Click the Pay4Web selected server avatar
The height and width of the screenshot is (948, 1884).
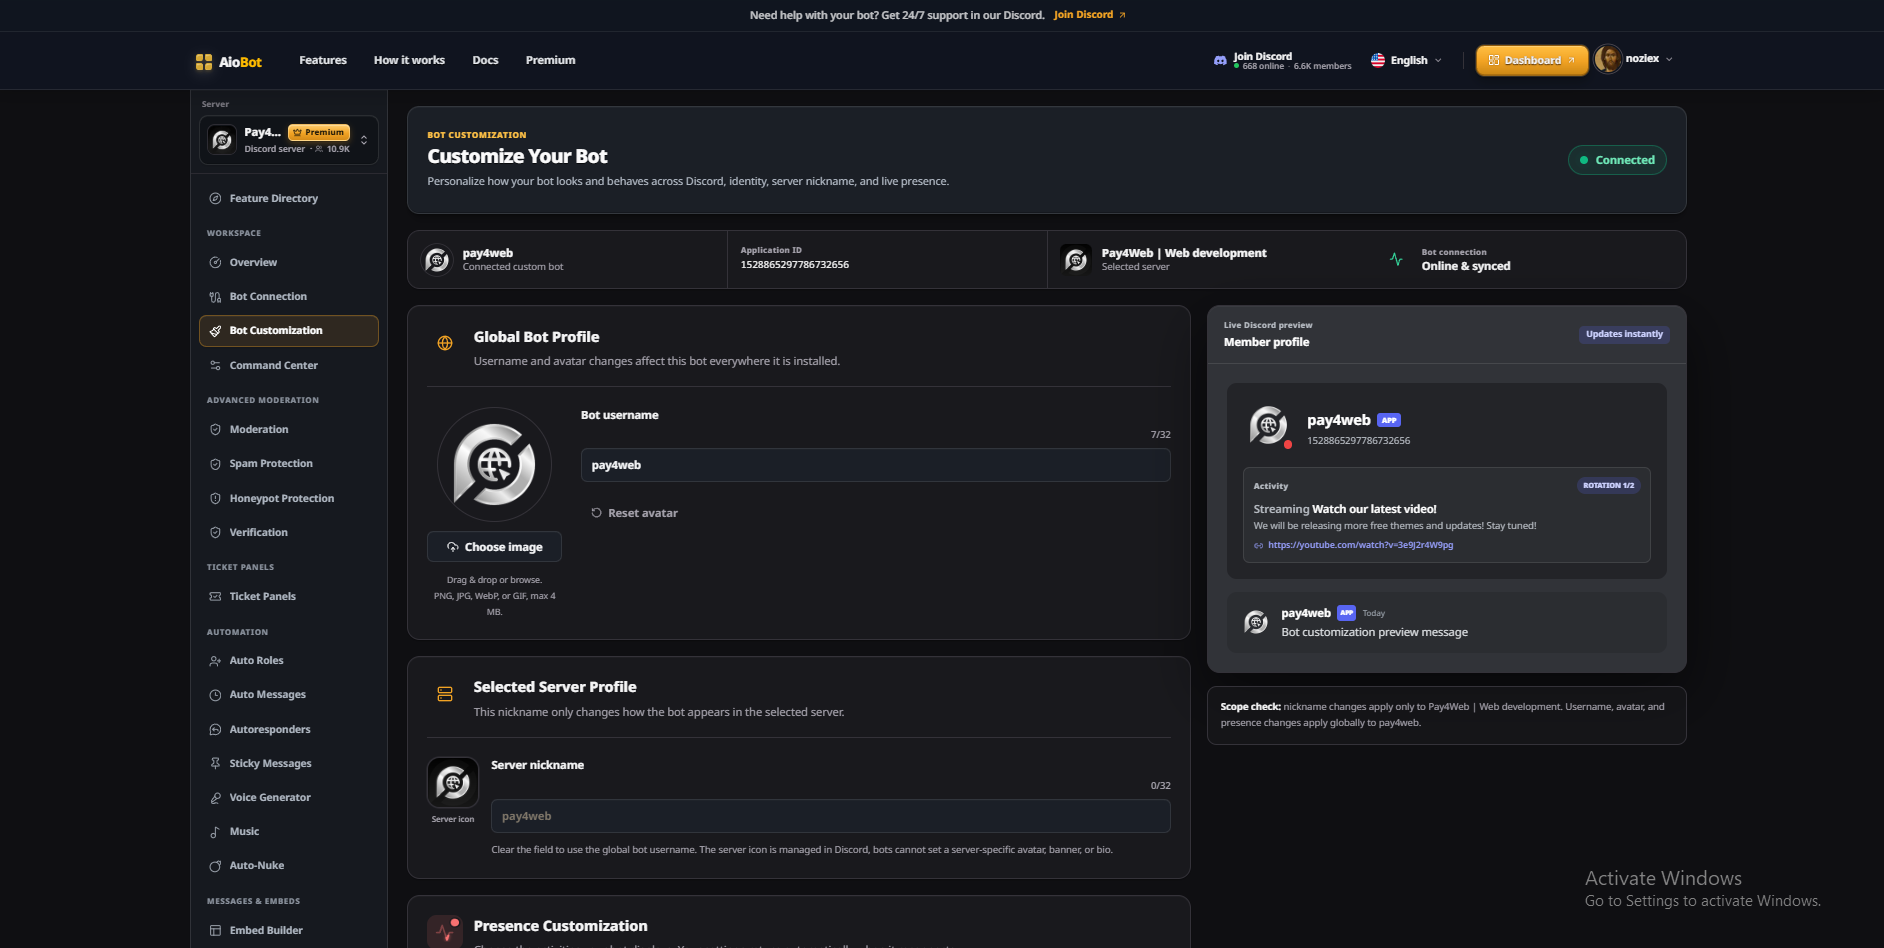point(1076,260)
